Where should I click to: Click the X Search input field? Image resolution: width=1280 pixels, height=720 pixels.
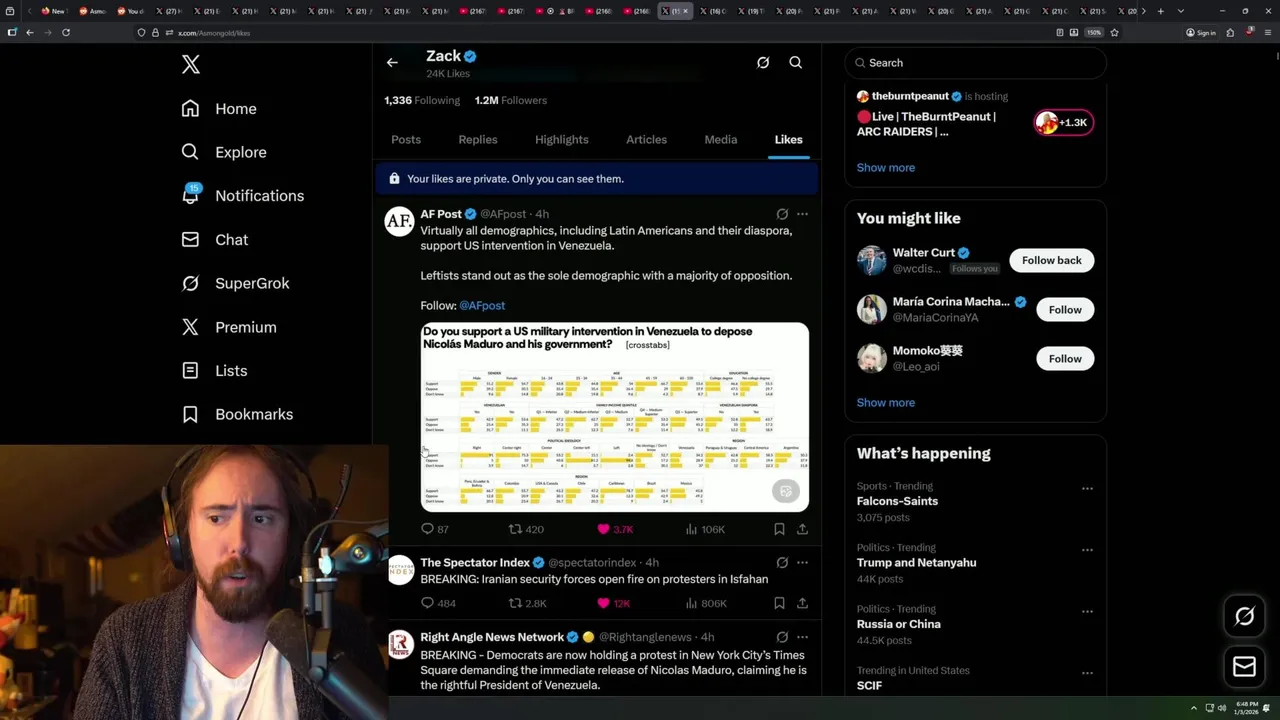[976, 63]
